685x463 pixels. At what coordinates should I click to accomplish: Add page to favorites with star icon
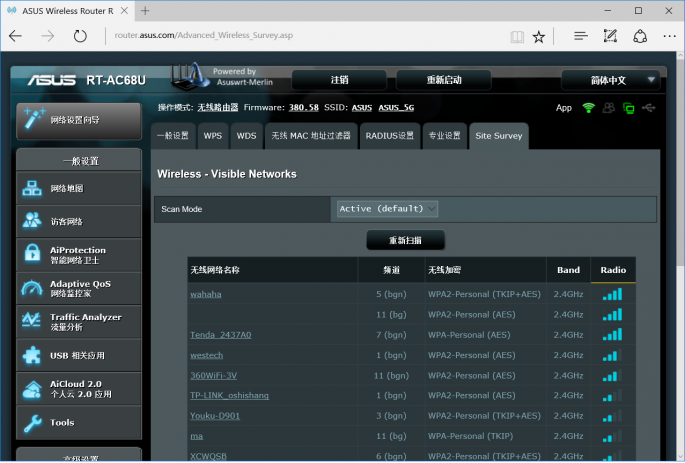[x=539, y=37]
